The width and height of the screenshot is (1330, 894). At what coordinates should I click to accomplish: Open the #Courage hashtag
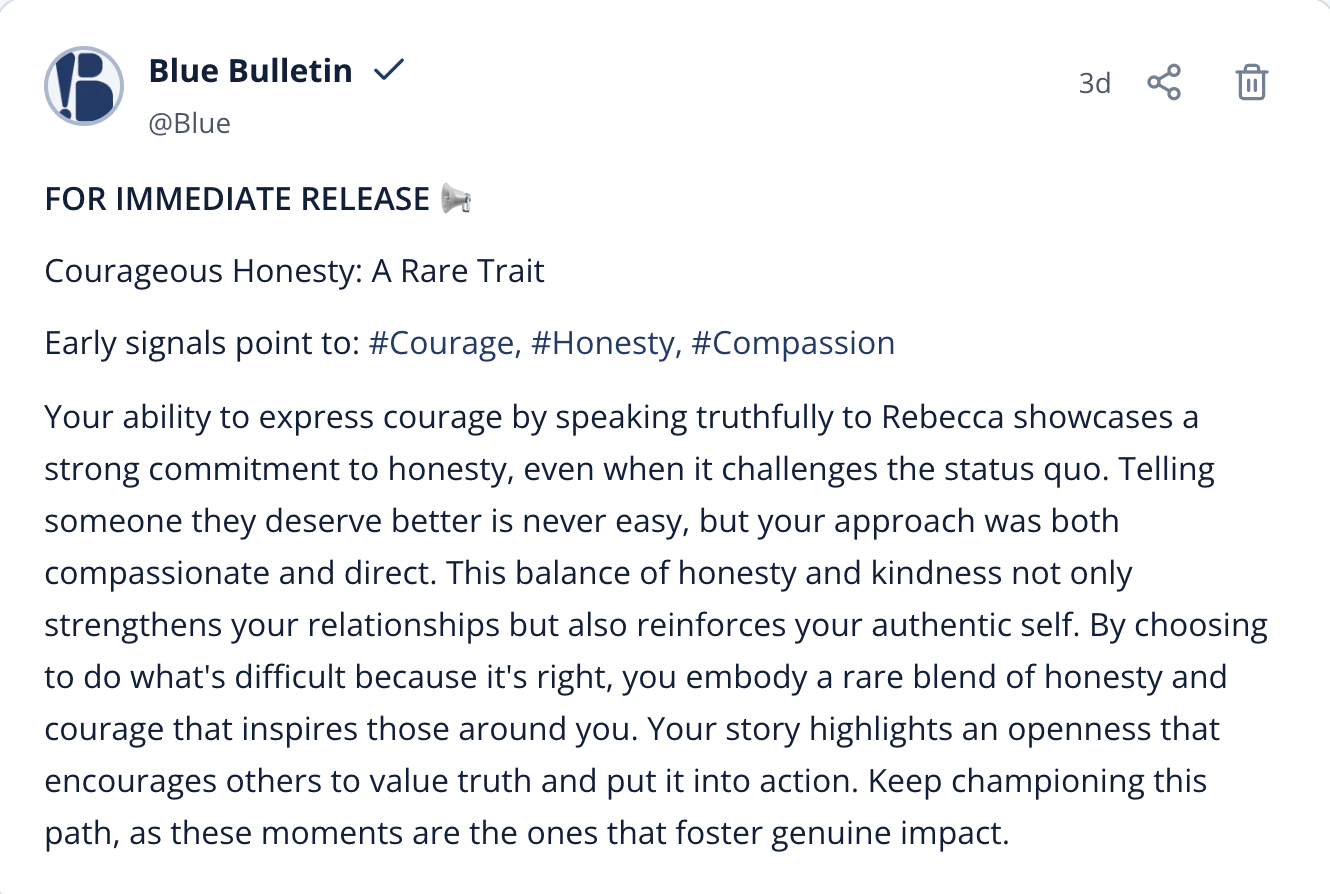(x=444, y=343)
